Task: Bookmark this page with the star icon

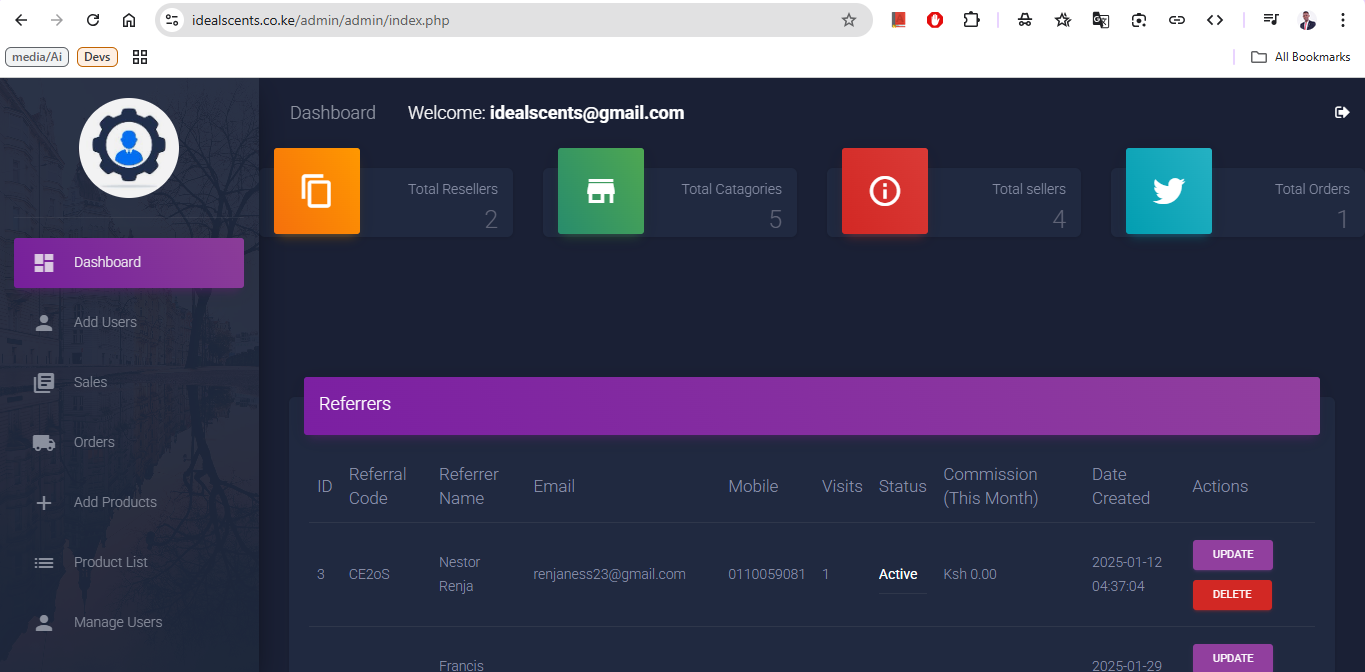Action: (x=849, y=20)
